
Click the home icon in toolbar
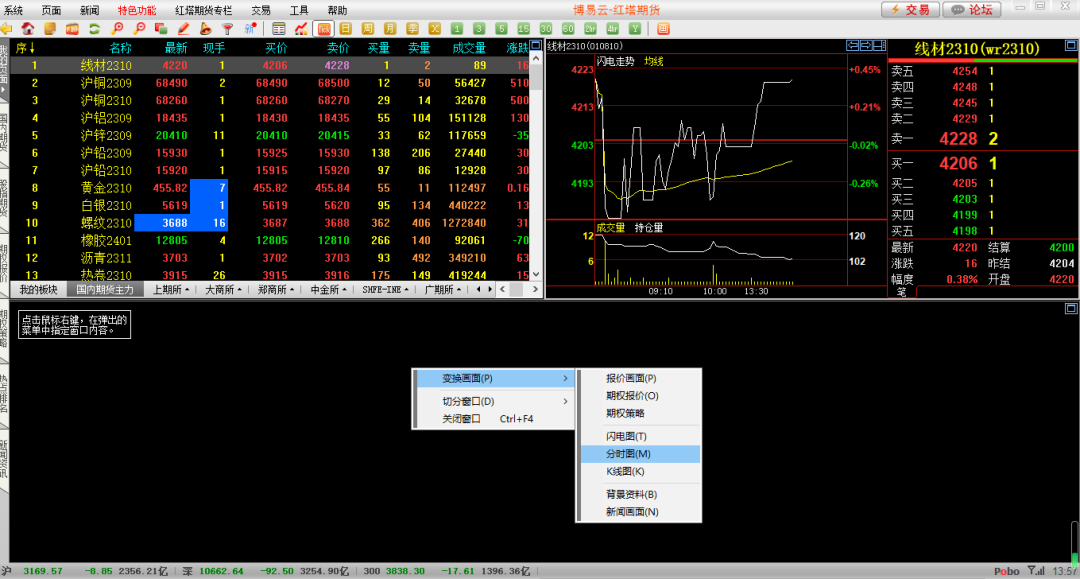pos(27,28)
